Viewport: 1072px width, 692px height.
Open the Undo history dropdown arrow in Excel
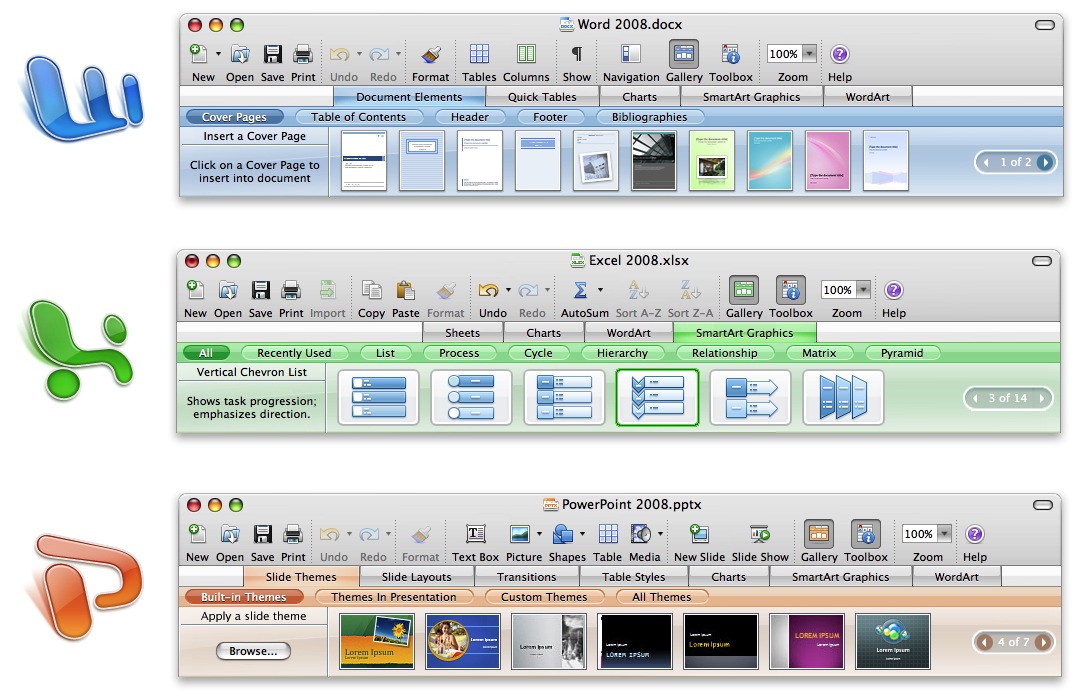508,290
